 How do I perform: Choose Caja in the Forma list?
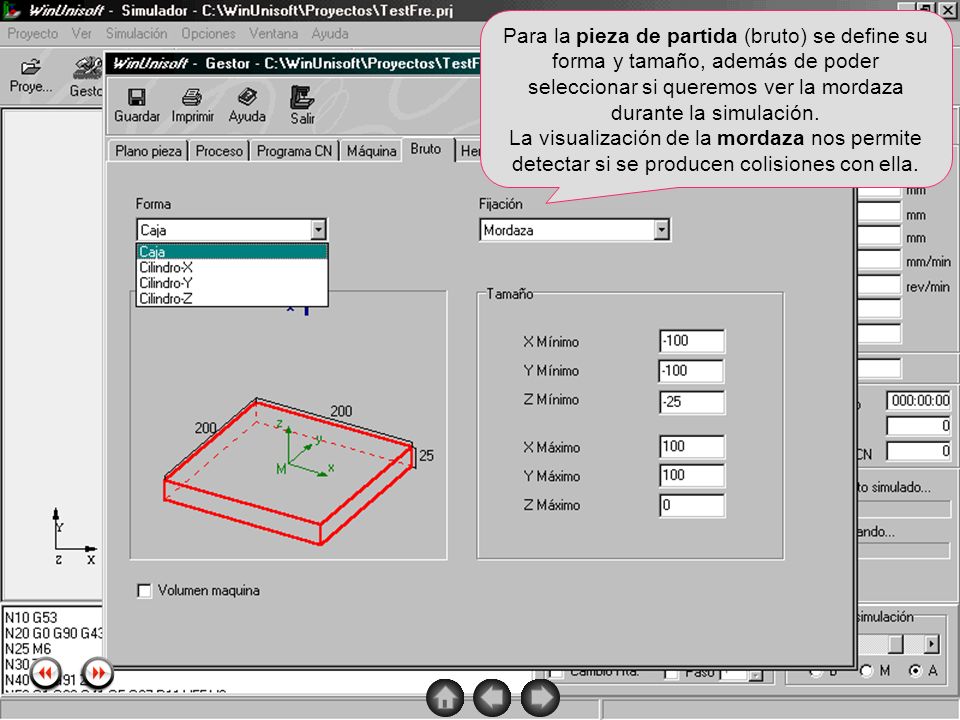pyautogui.click(x=232, y=252)
